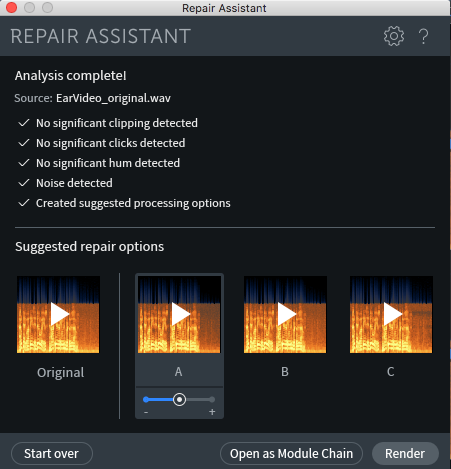Open Repair Assistant settings gear
451x469 pixels.
(394, 36)
